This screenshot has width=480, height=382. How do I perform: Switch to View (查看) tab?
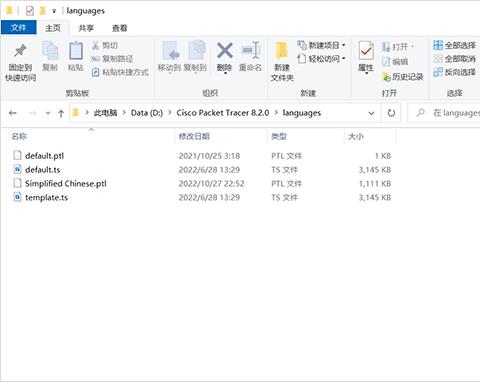tap(119, 28)
